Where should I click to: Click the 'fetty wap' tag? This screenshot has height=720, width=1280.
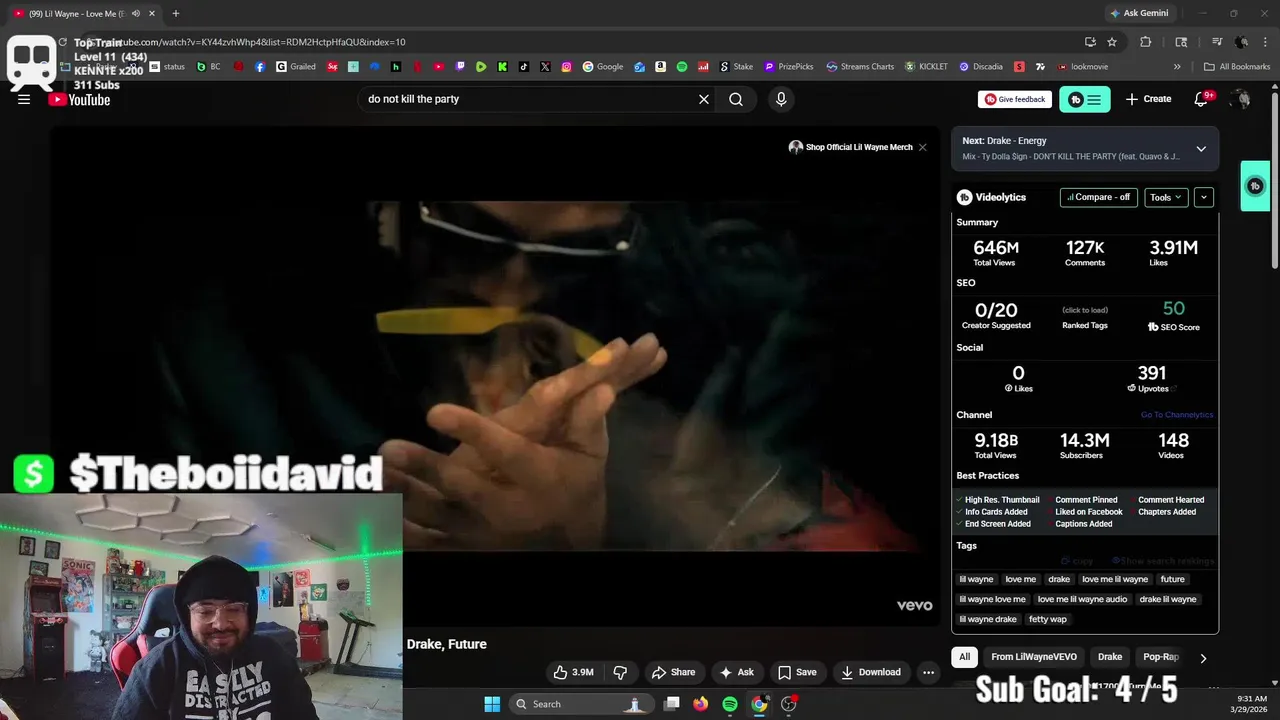[1047, 619]
